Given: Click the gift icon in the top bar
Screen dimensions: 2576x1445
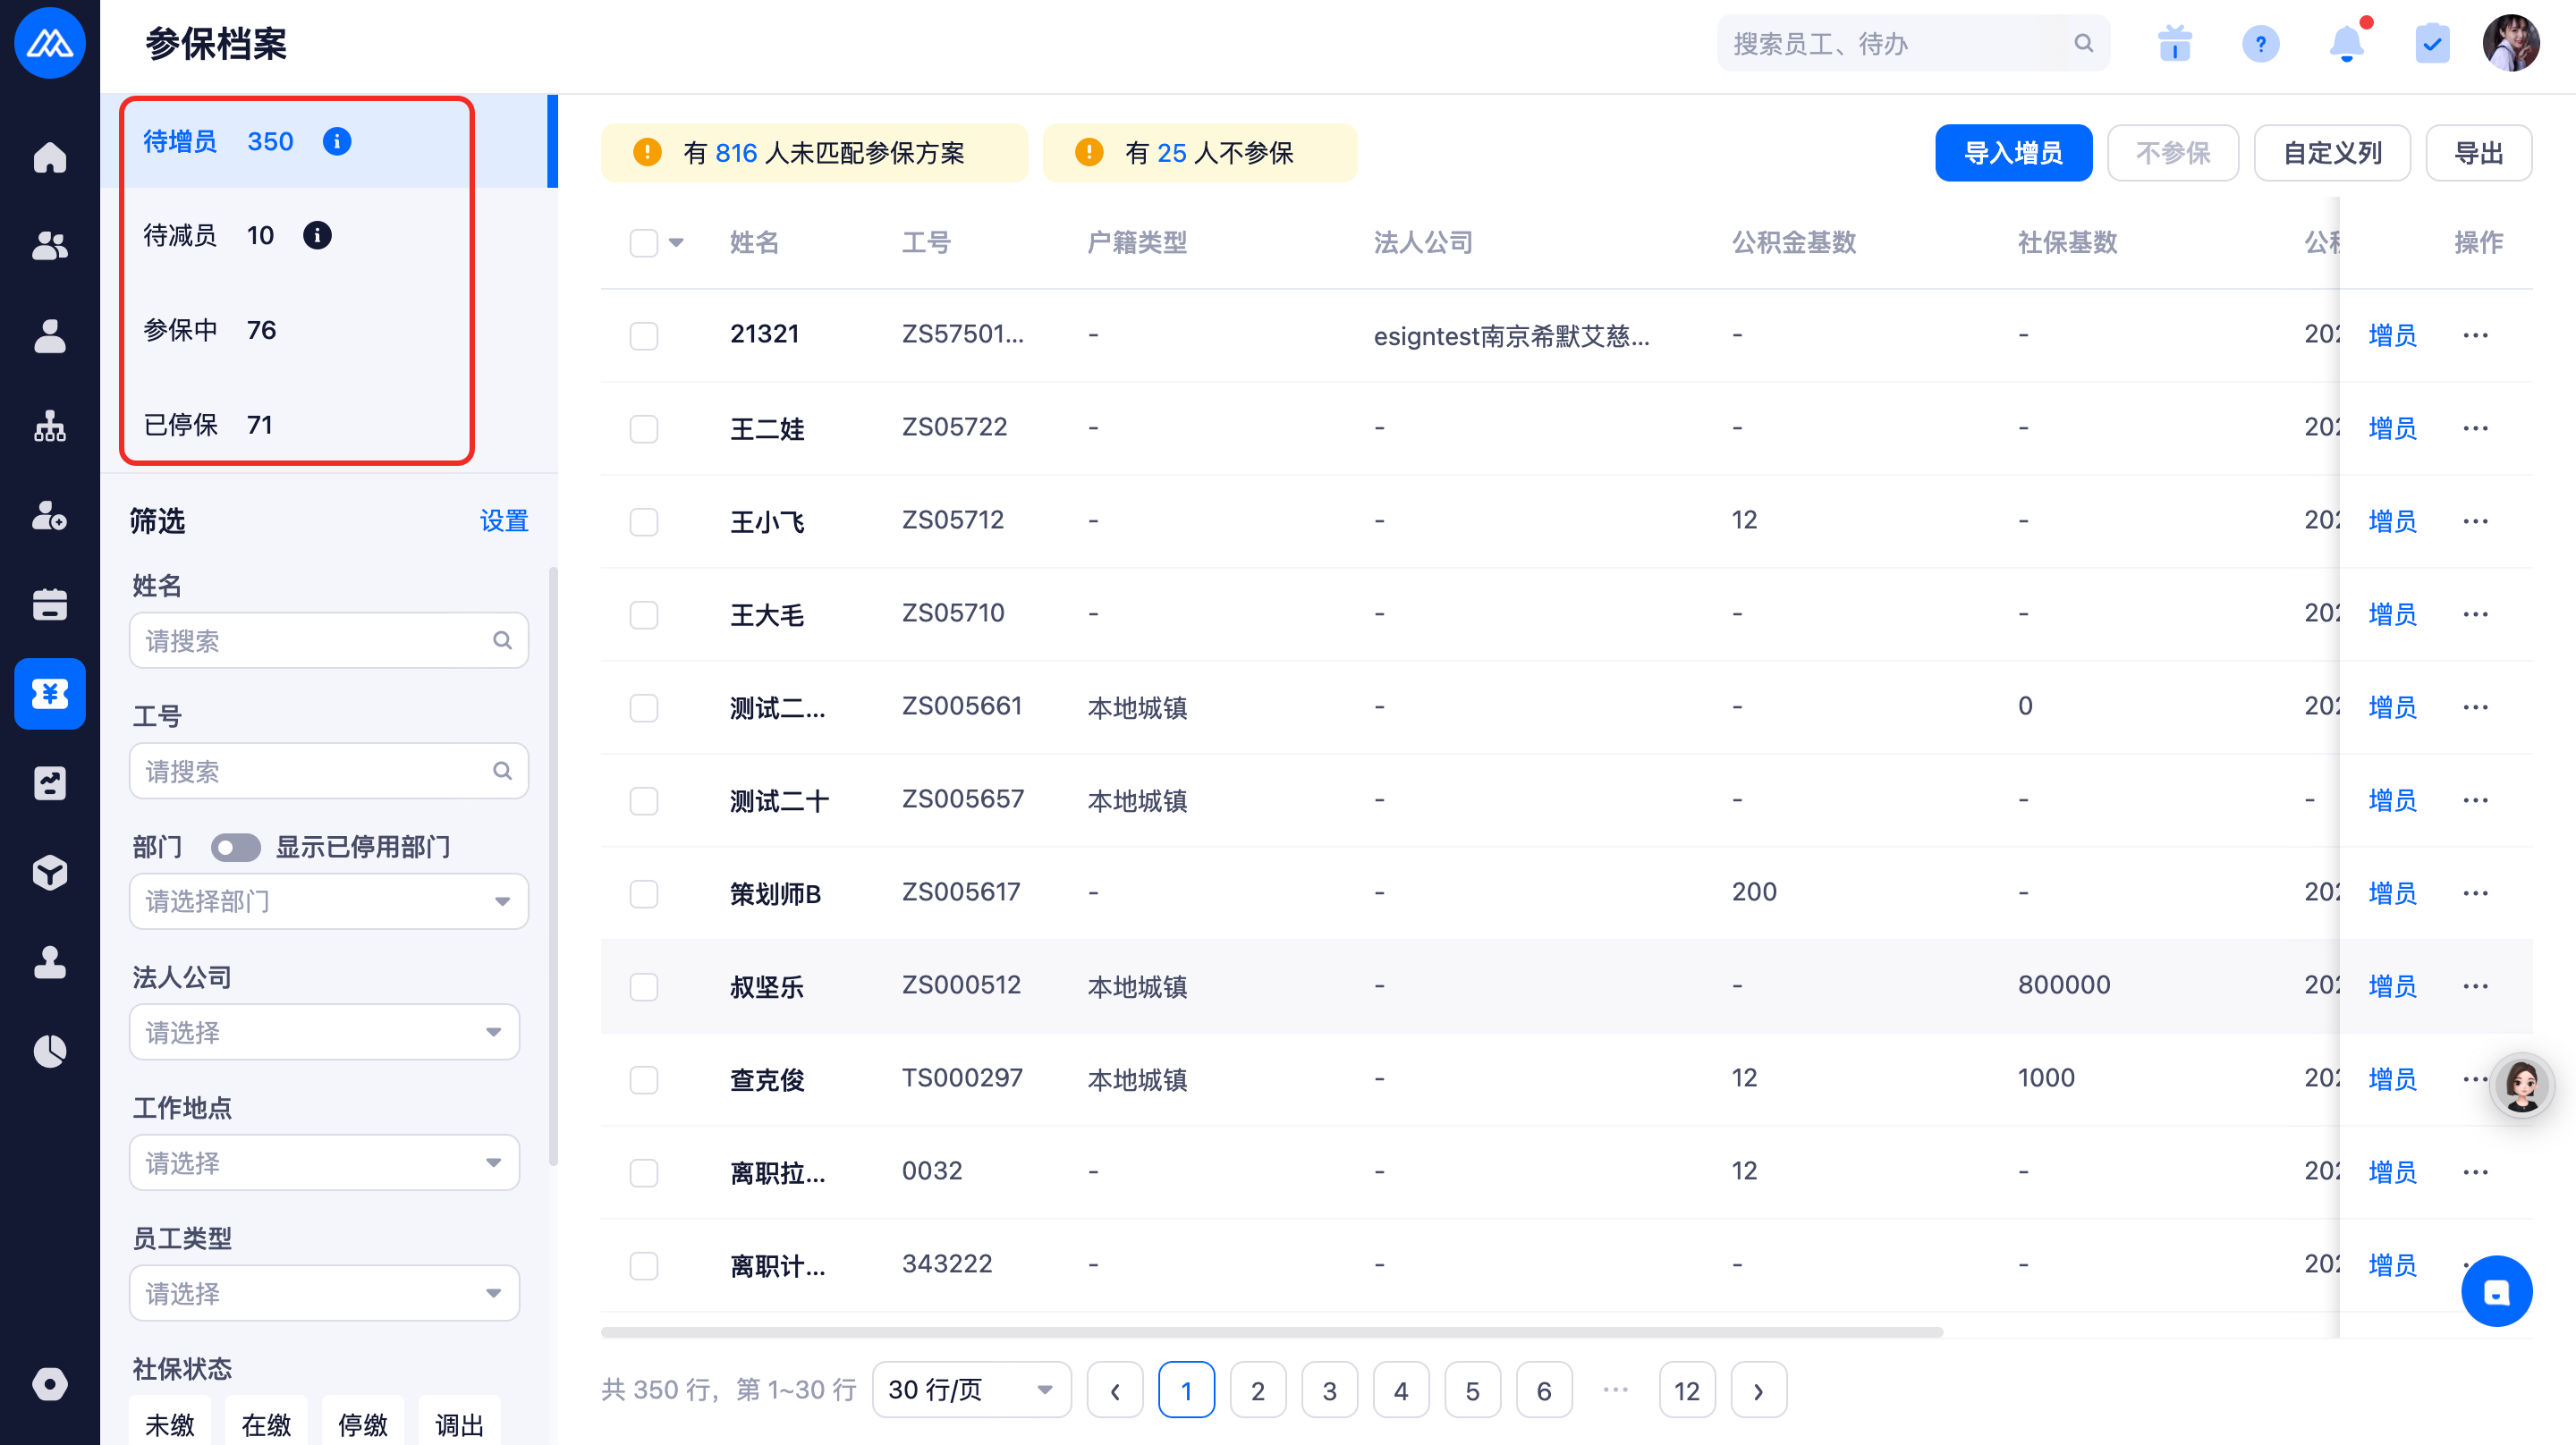Looking at the screenshot, I should pyautogui.click(x=2174, y=44).
